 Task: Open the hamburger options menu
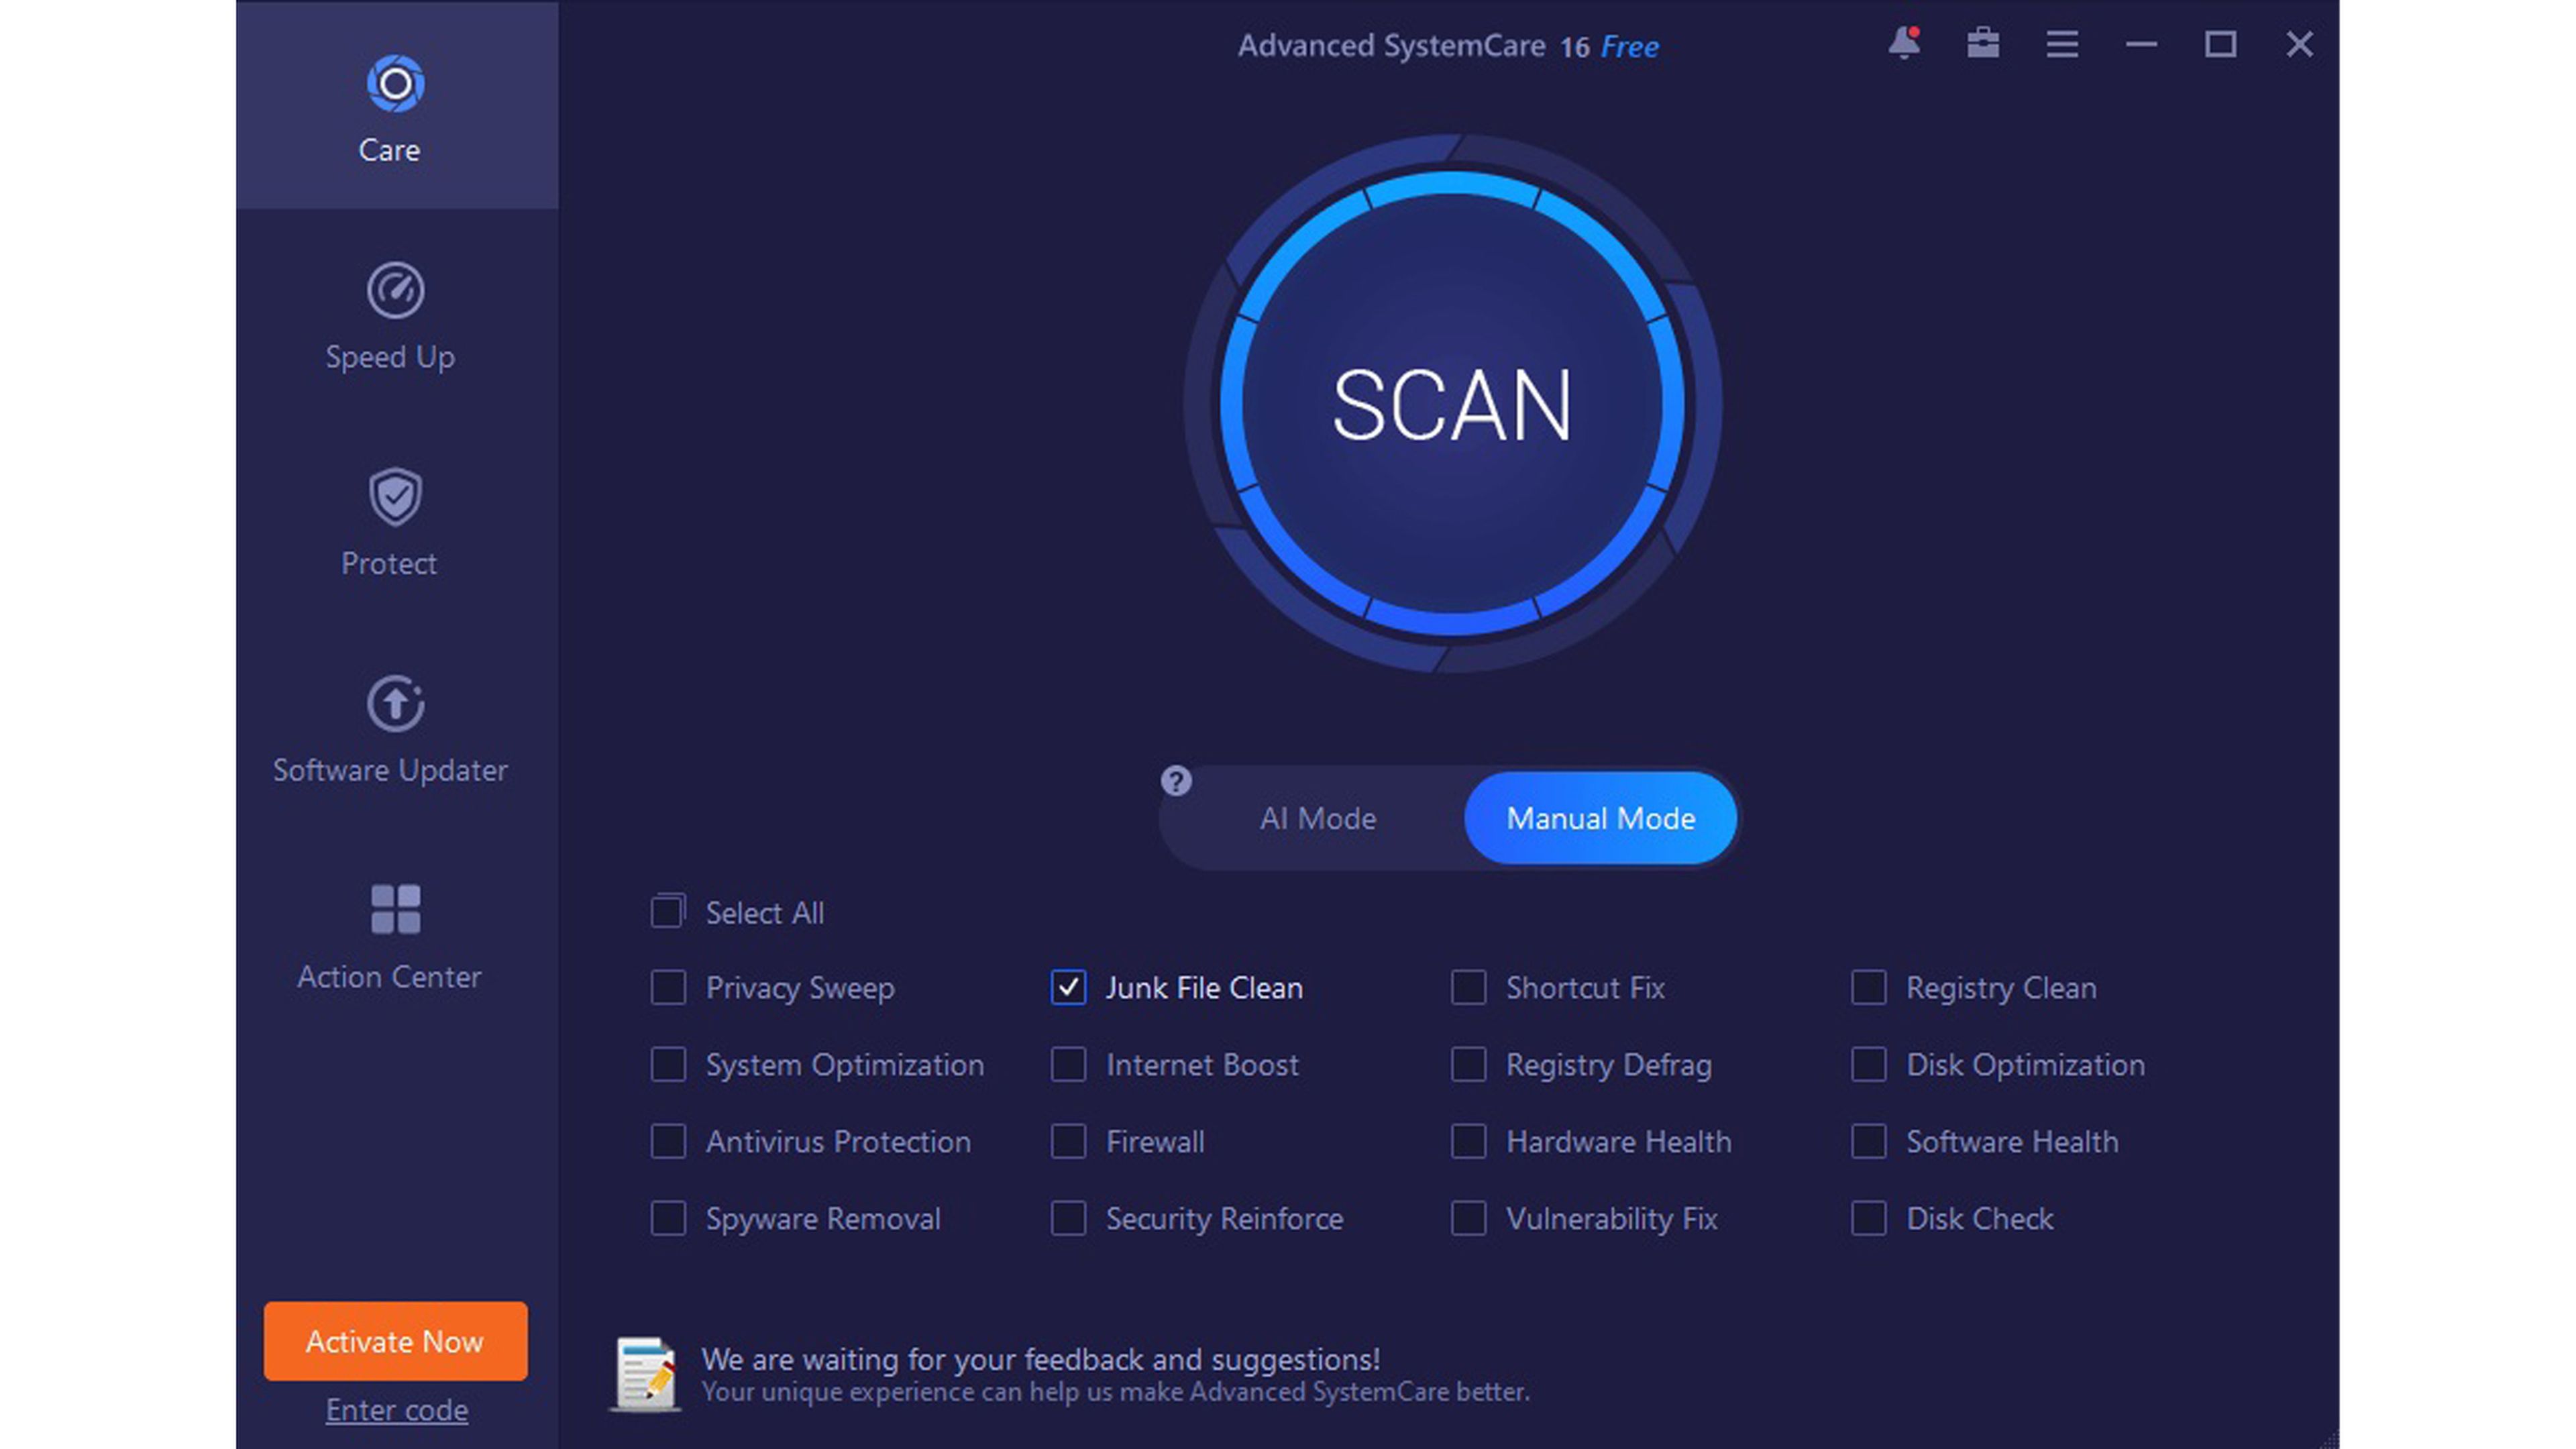2062,44
